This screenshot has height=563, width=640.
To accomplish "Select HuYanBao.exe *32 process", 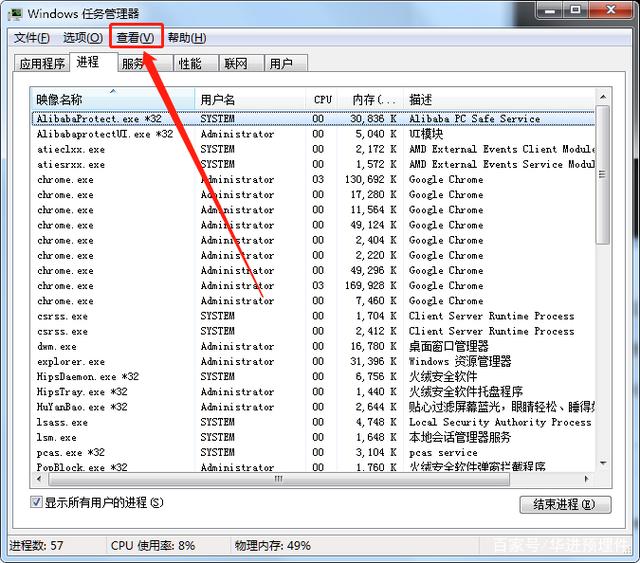I will [313, 407].
